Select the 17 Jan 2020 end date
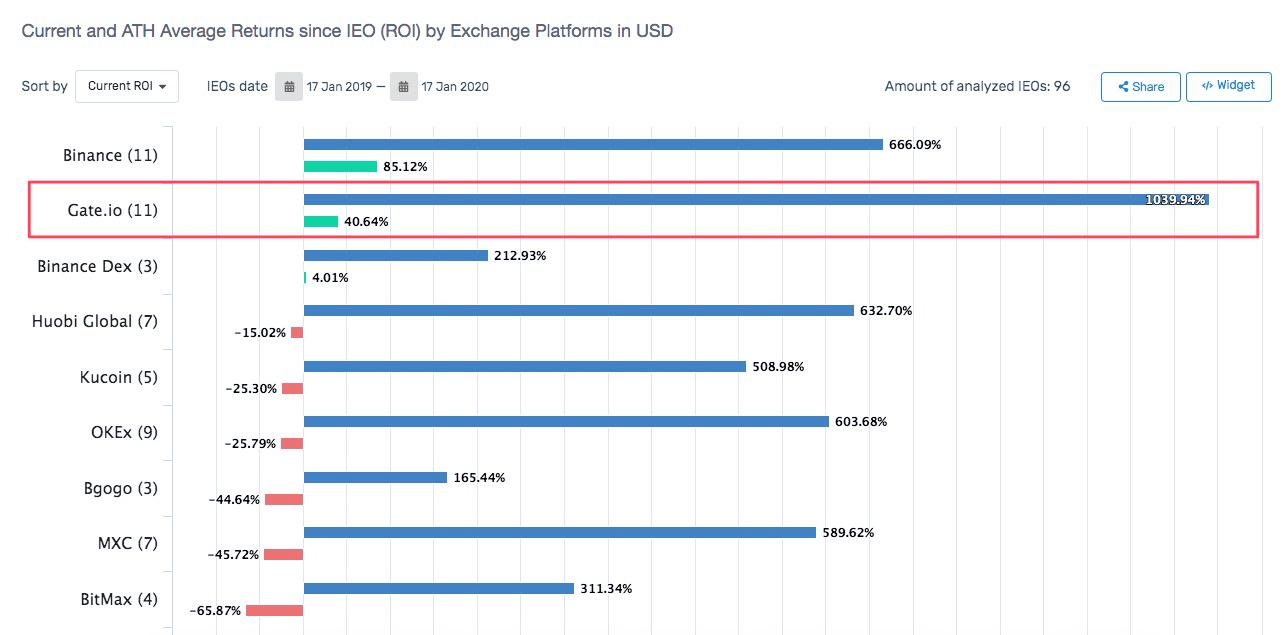This screenshot has width=1288, height=635. coord(455,87)
